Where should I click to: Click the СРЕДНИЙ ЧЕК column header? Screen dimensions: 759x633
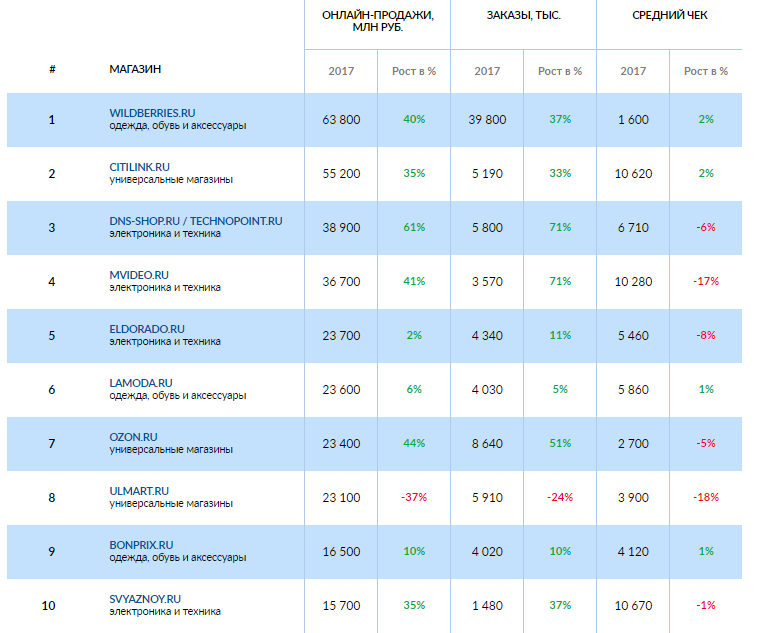point(669,16)
